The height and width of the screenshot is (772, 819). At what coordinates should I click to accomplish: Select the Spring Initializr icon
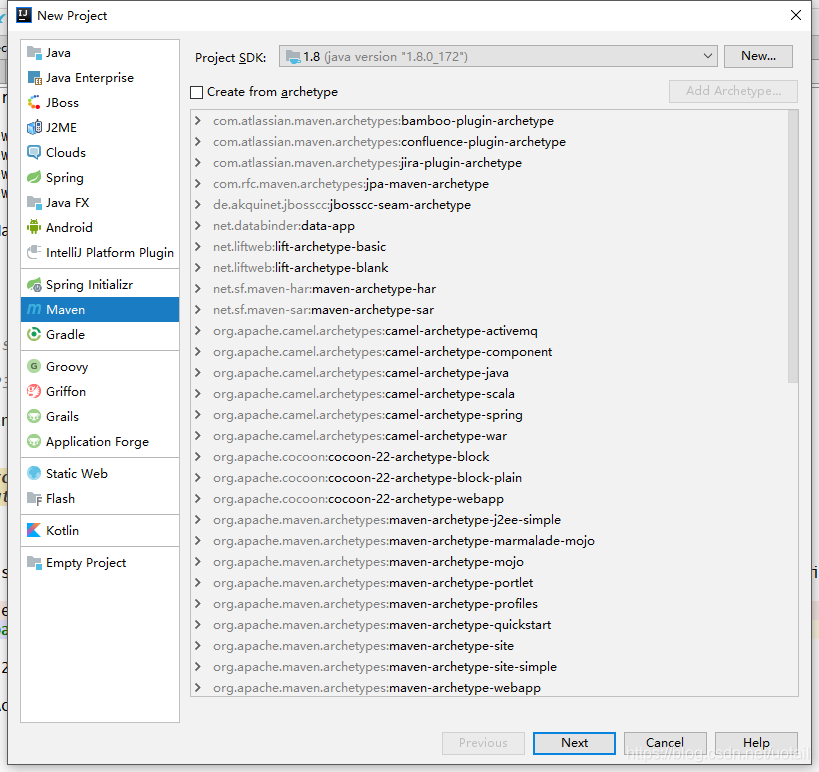[34, 285]
